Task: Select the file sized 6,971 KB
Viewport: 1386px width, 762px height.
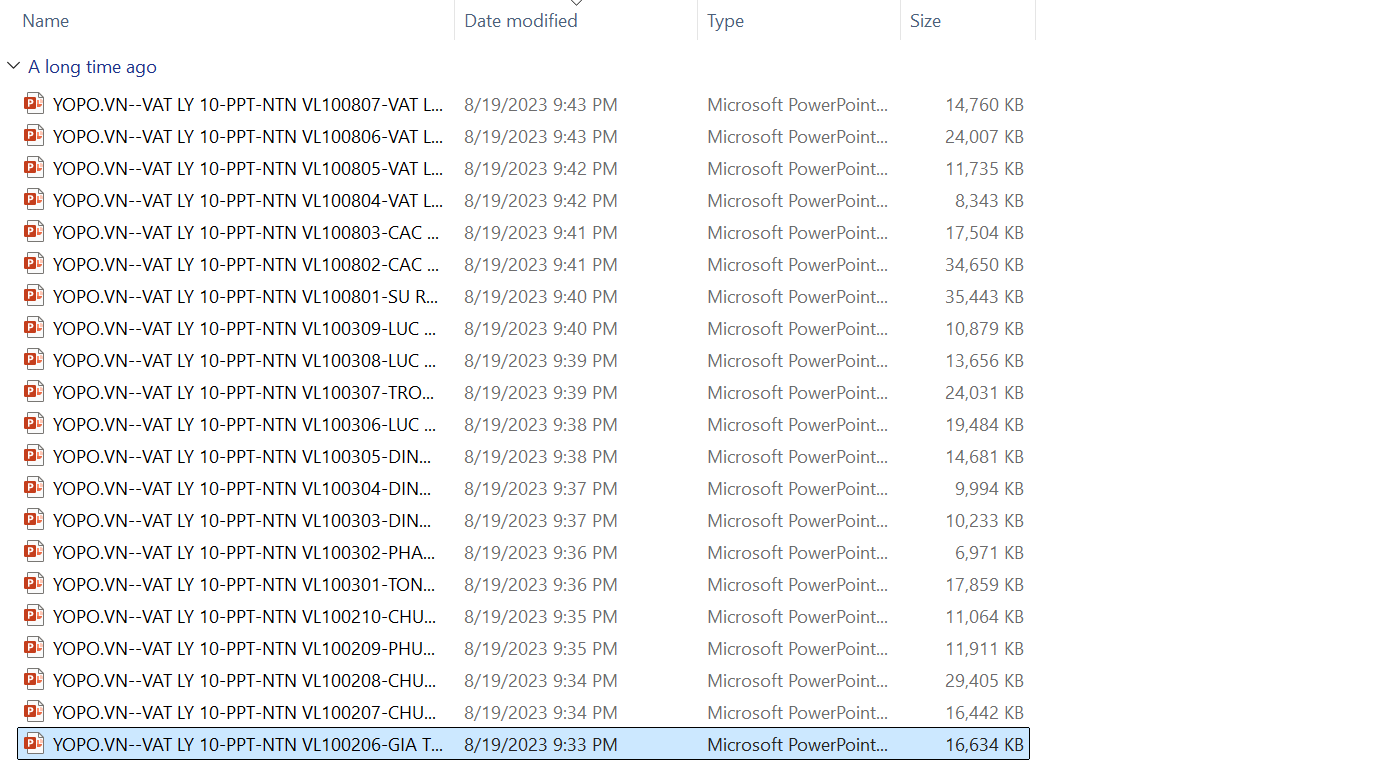Action: (988, 552)
